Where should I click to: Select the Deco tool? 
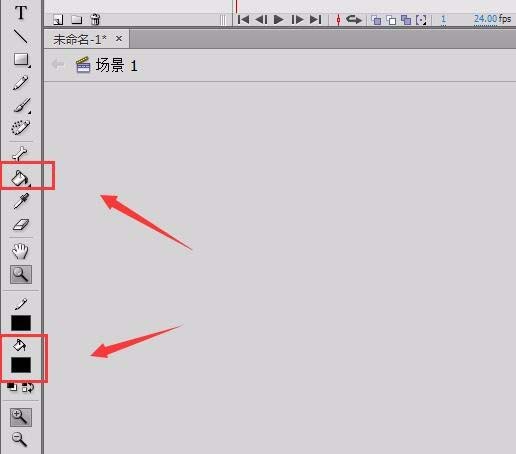(x=21, y=127)
